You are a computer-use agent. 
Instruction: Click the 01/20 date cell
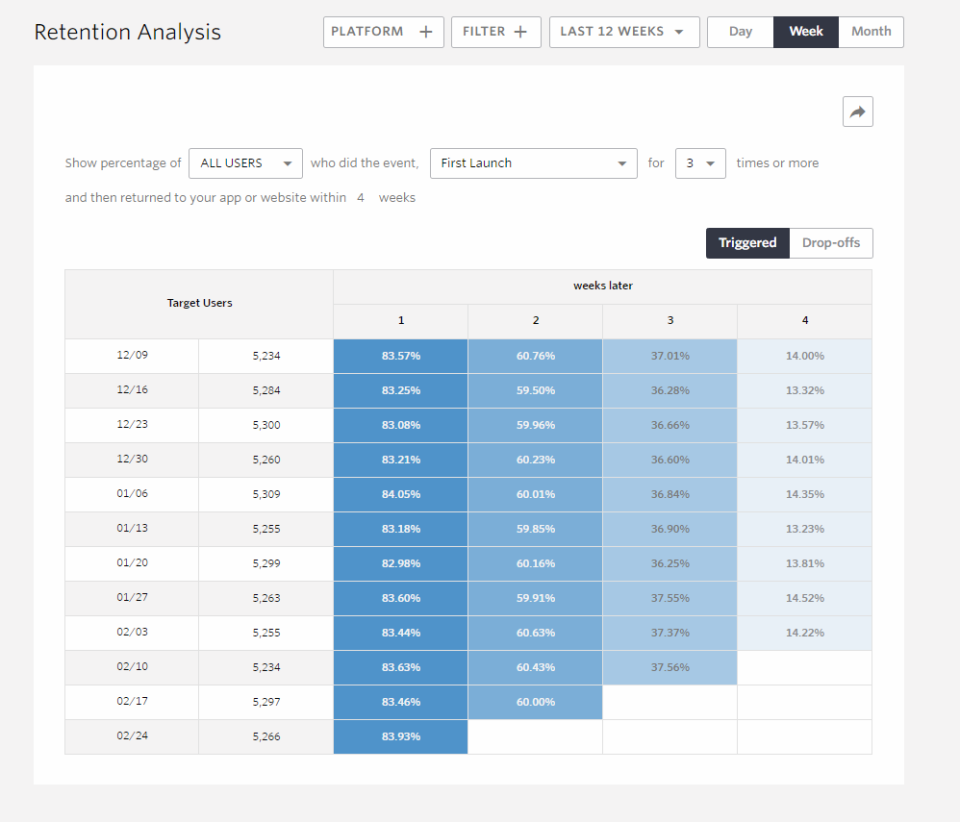pos(132,564)
